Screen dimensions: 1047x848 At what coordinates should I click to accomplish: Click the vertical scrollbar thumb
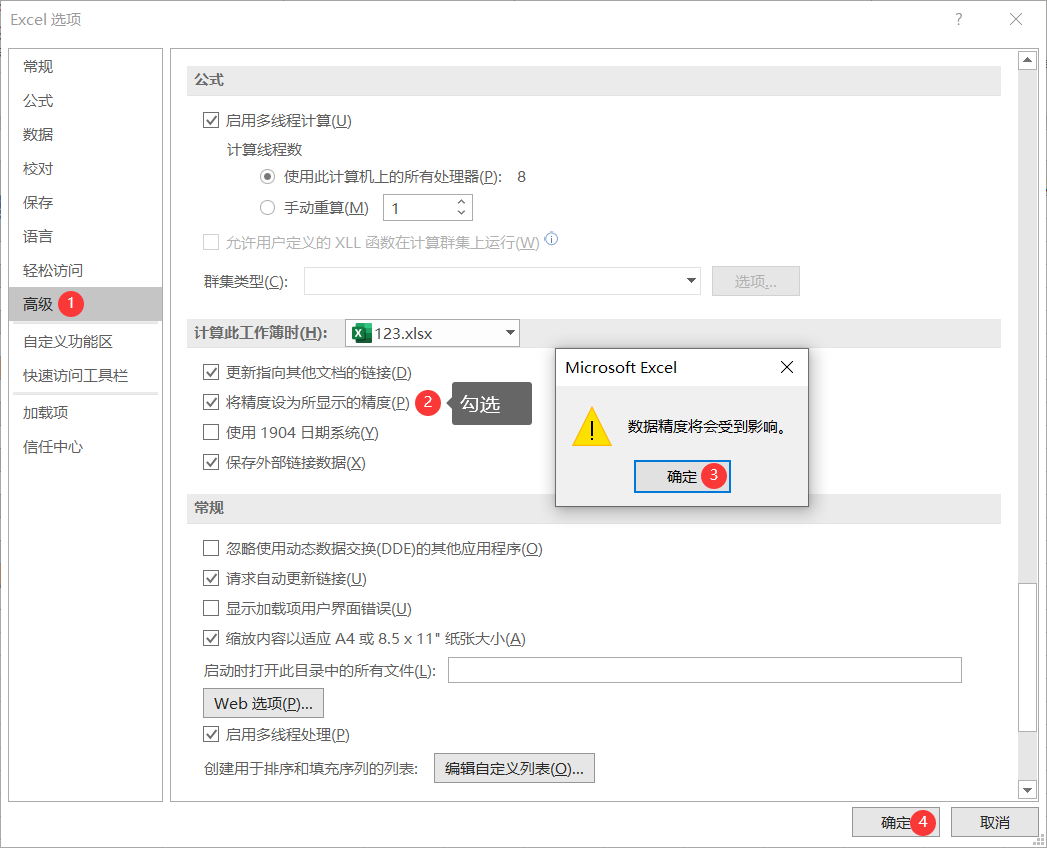pos(1027,658)
